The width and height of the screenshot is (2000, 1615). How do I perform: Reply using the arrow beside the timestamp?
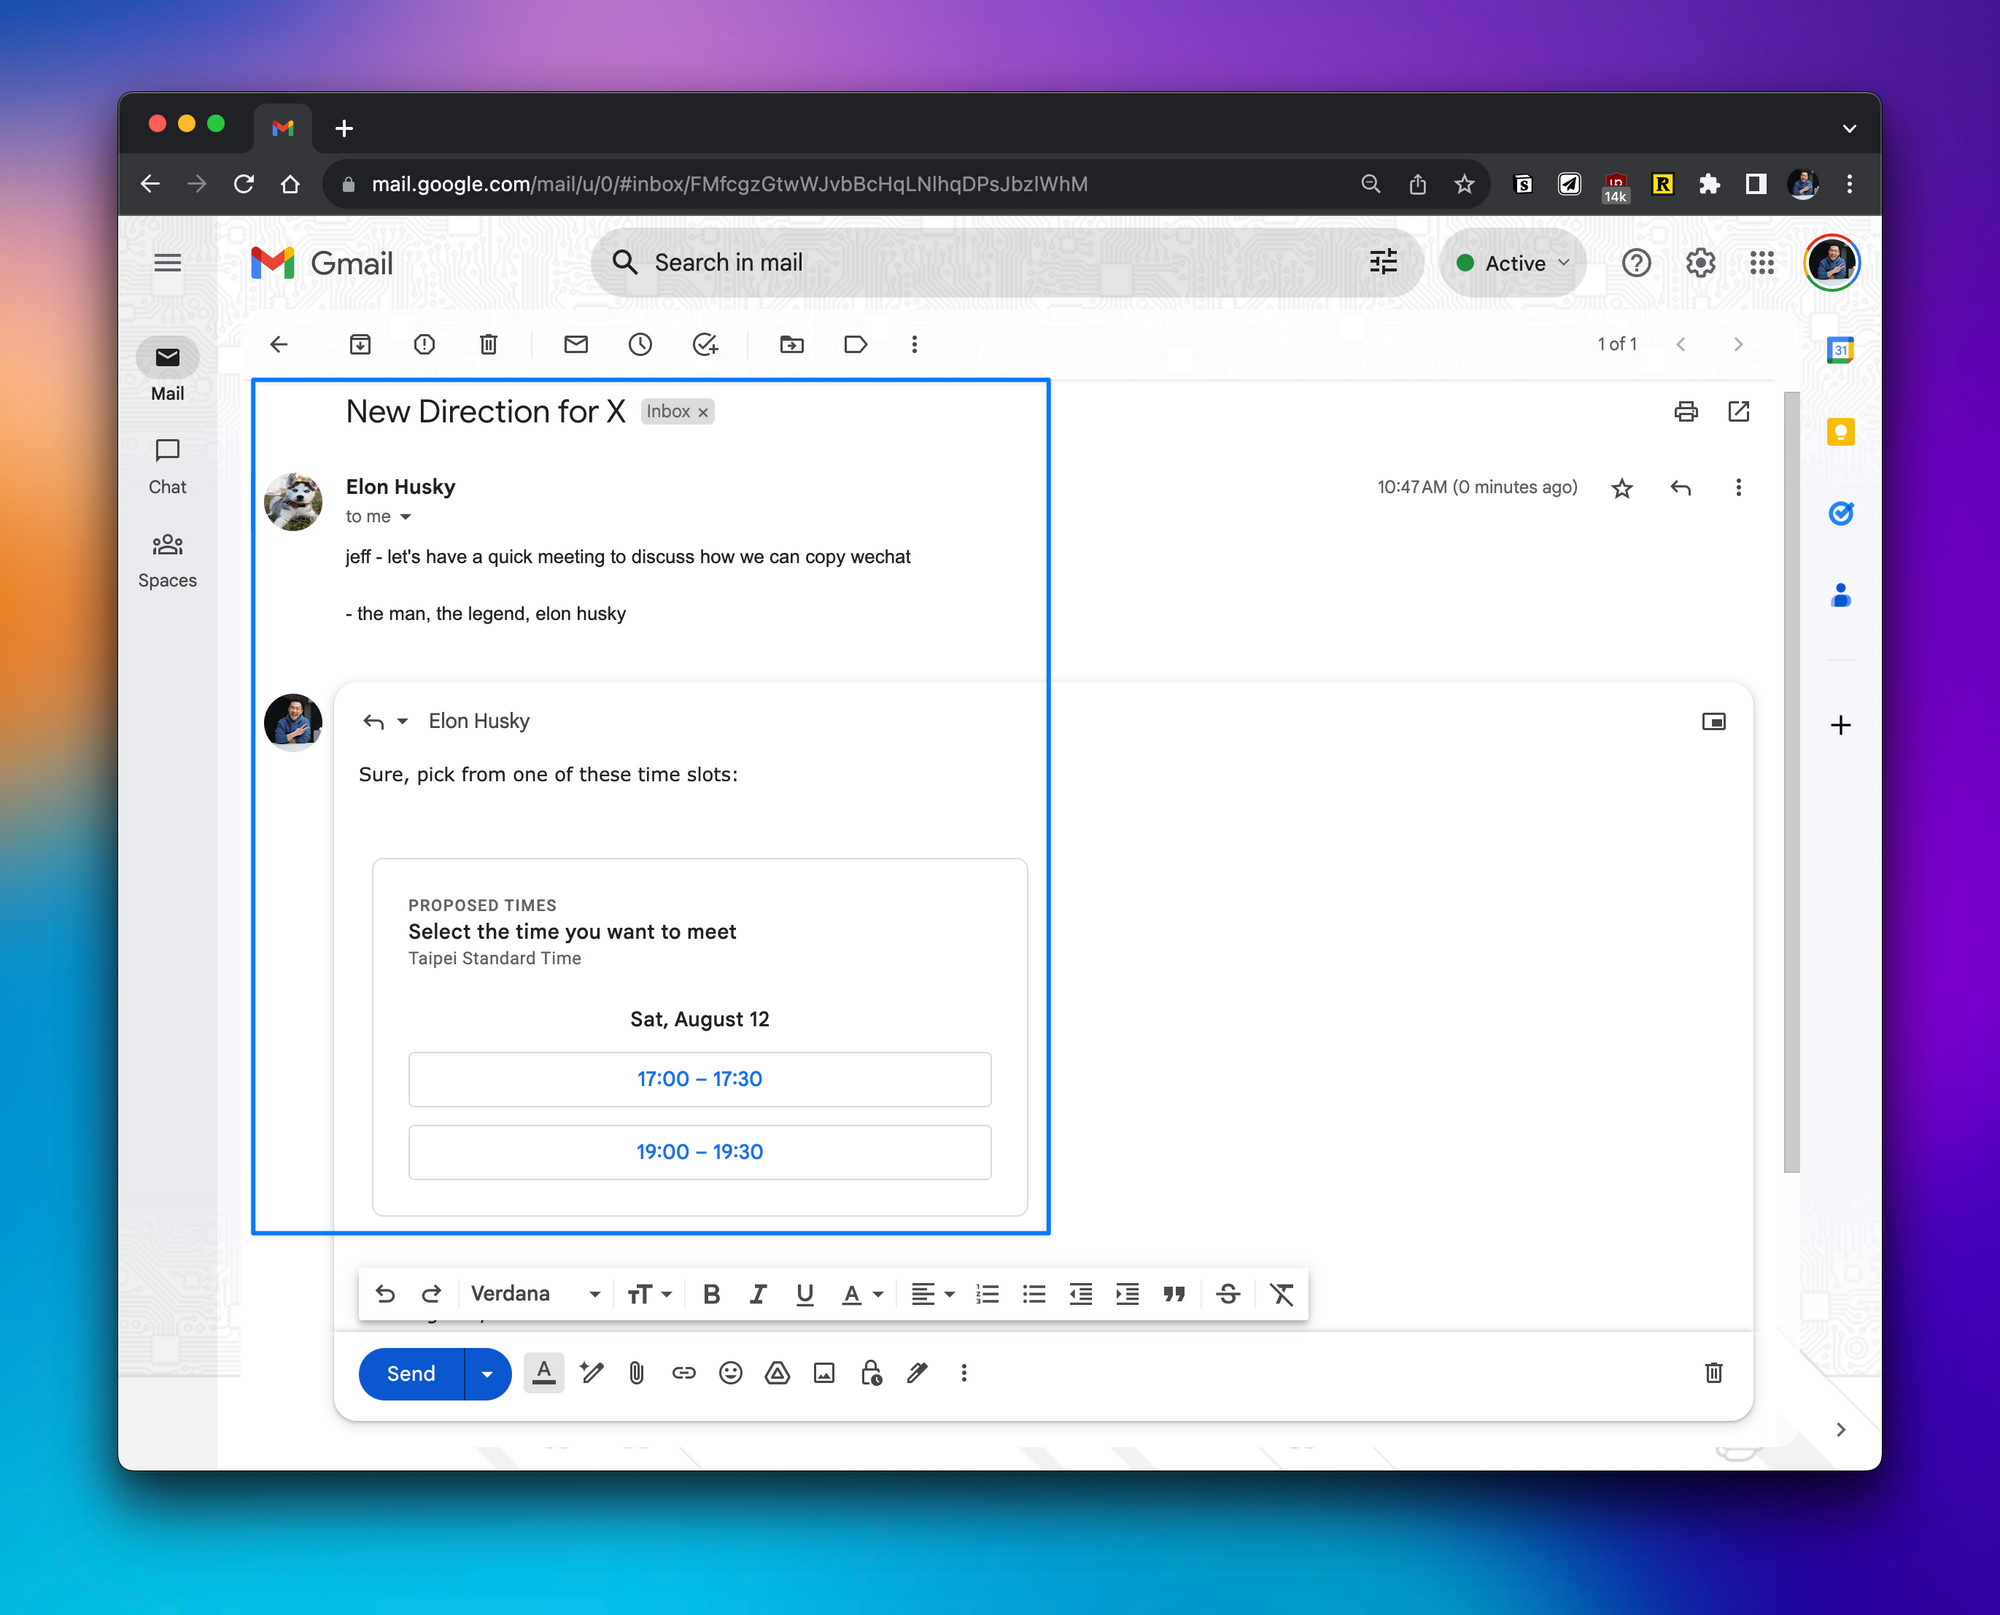1681,488
